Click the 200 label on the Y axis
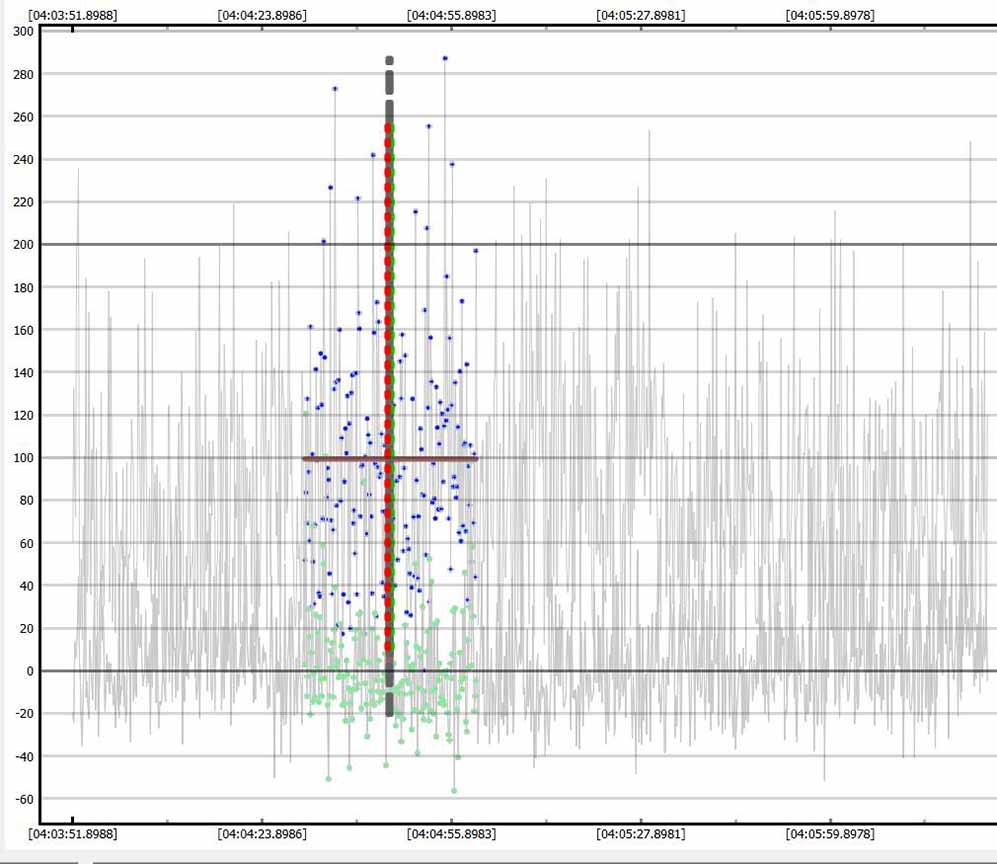Screen dimensions: 997x864 (x=22, y=245)
